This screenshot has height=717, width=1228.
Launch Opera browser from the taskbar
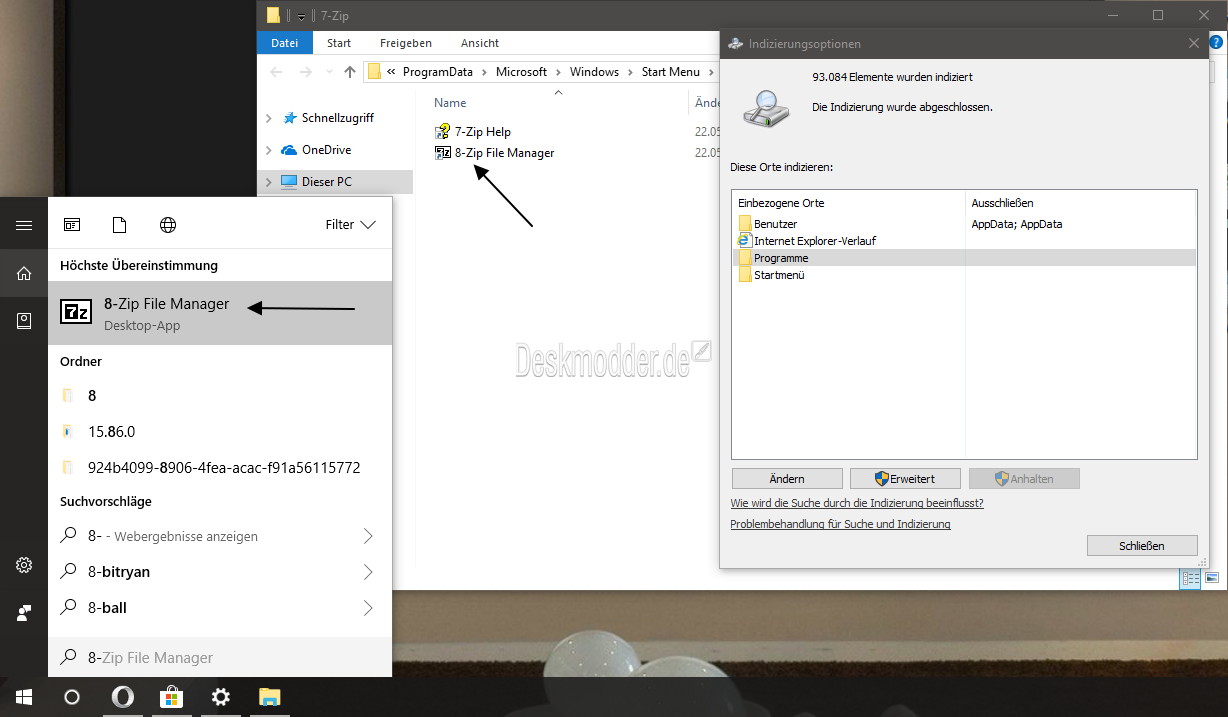(x=122, y=697)
